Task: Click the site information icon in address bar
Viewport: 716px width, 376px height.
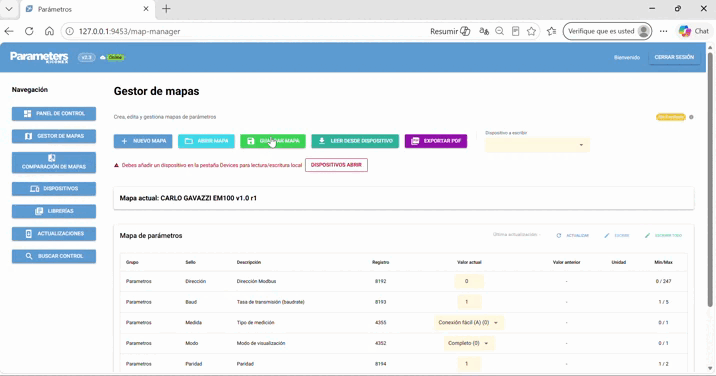Action: pos(69,31)
